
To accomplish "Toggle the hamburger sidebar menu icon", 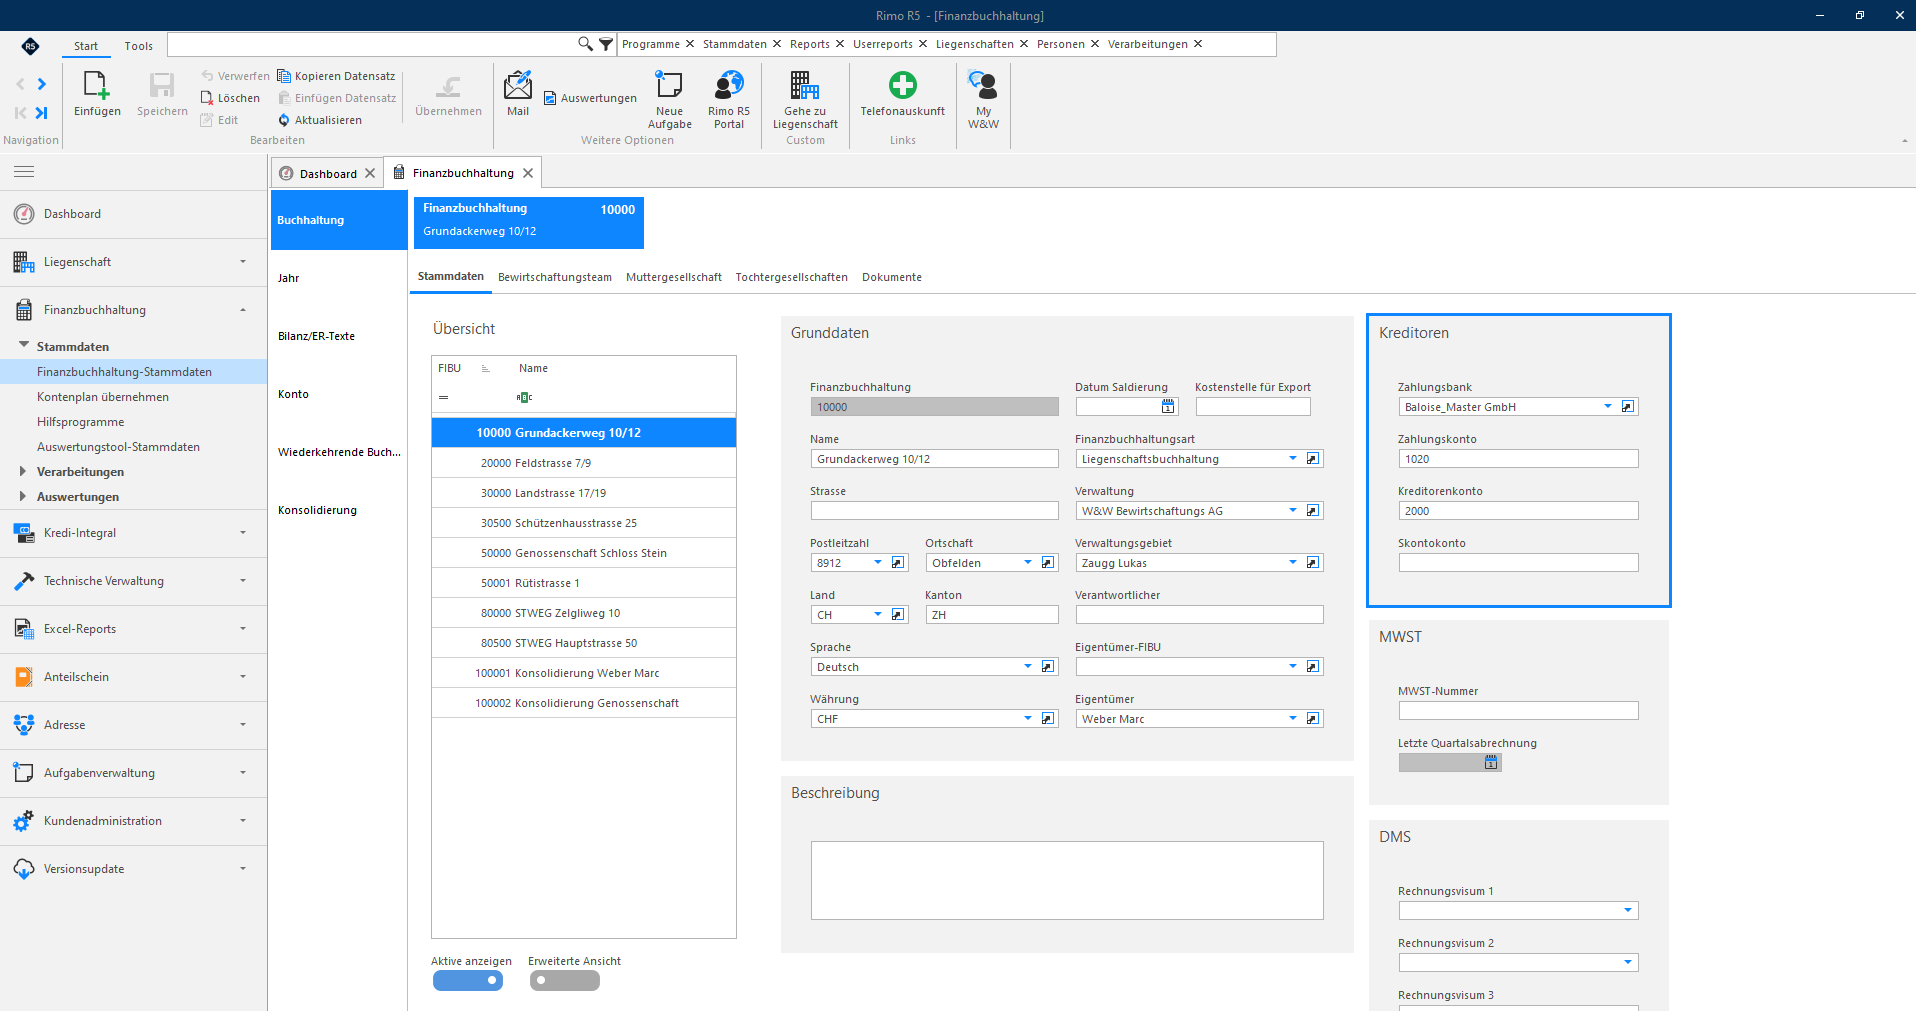I will (24, 172).
